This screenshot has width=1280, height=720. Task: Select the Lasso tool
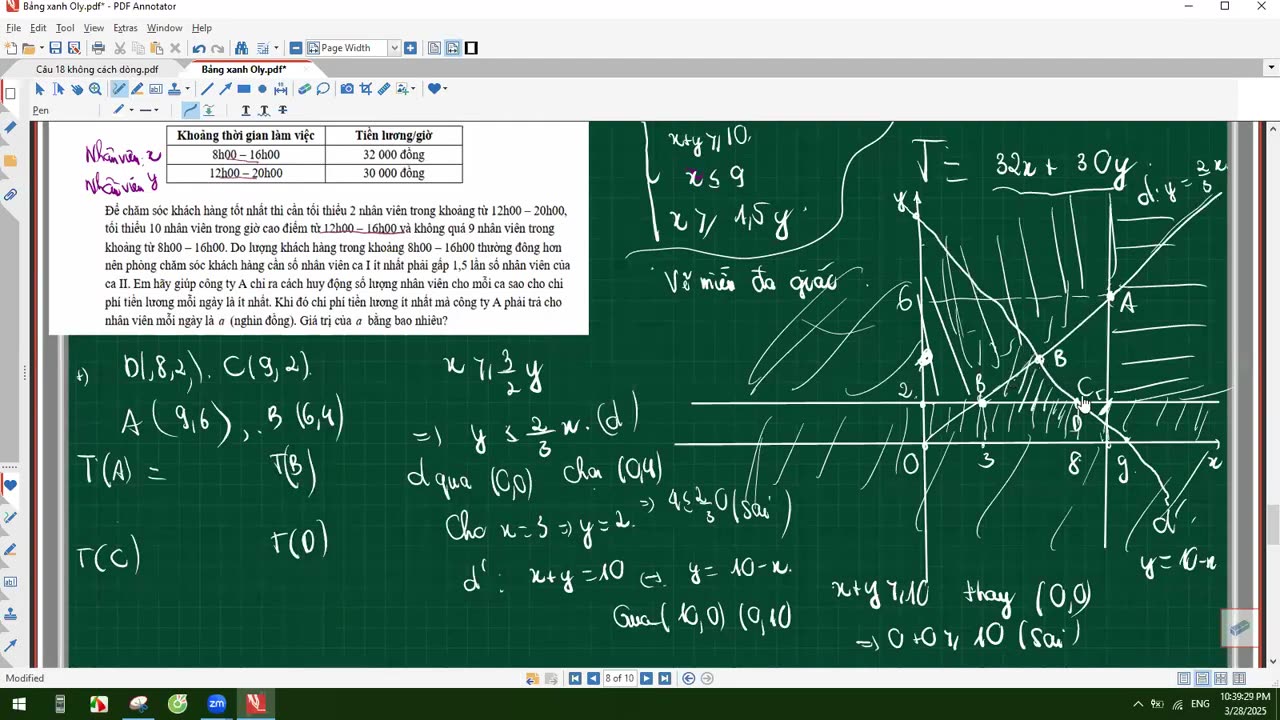(x=323, y=89)
